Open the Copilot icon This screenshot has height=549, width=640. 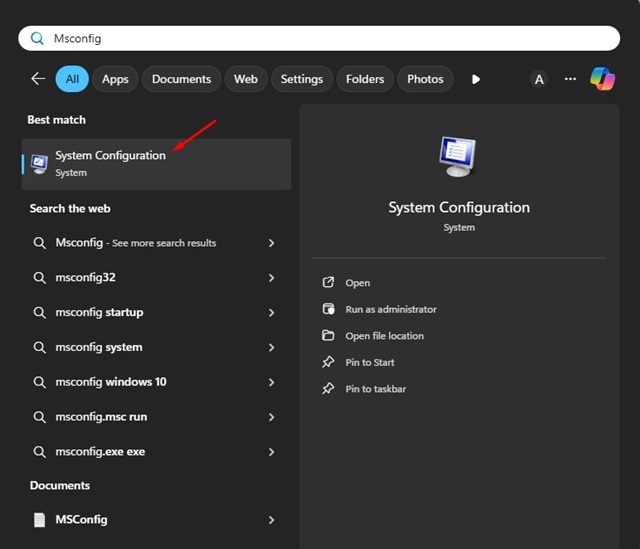pos(602,78)
